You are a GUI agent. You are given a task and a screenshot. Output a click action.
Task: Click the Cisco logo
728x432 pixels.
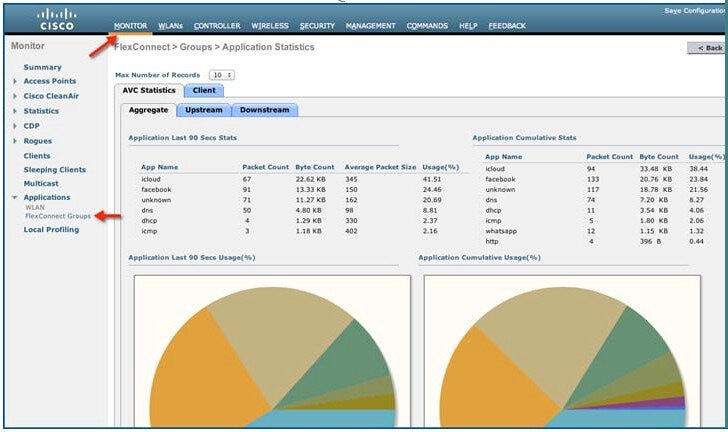pyautogui.click(x=56, y=20)
